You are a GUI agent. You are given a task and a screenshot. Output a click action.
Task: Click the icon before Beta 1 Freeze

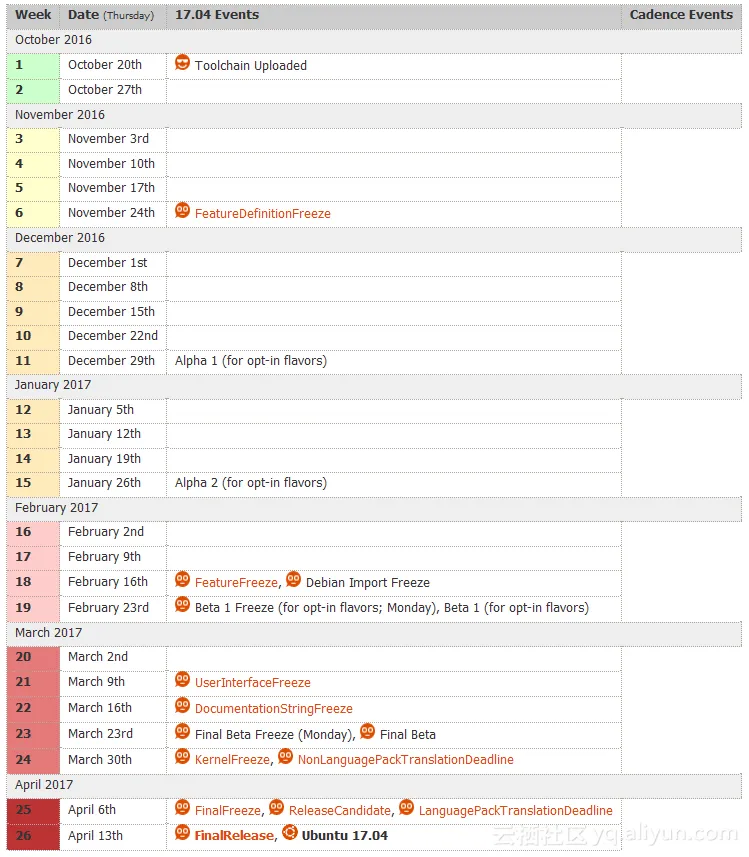[x=182, y=605]
